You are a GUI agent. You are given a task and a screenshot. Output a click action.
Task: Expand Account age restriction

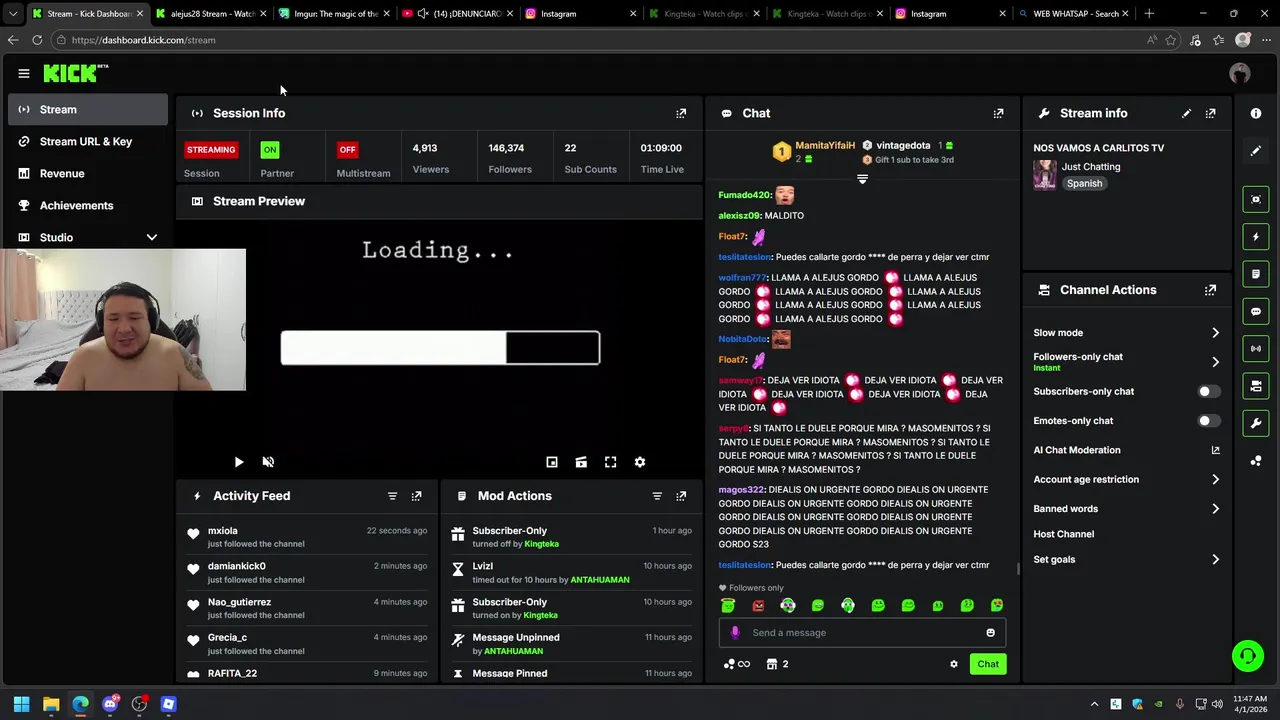click(1215, 480)
